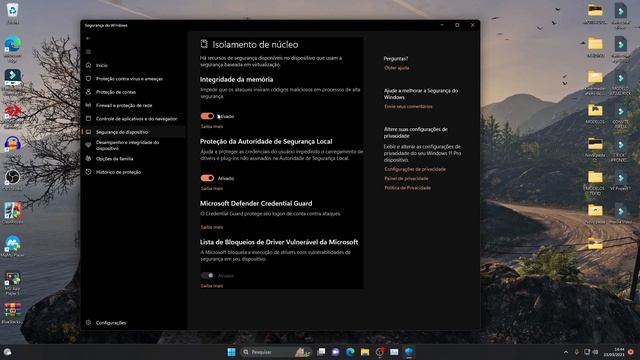Show hidden system tray icons
This screenshot has width=640, height=360.
pos(566,352)
